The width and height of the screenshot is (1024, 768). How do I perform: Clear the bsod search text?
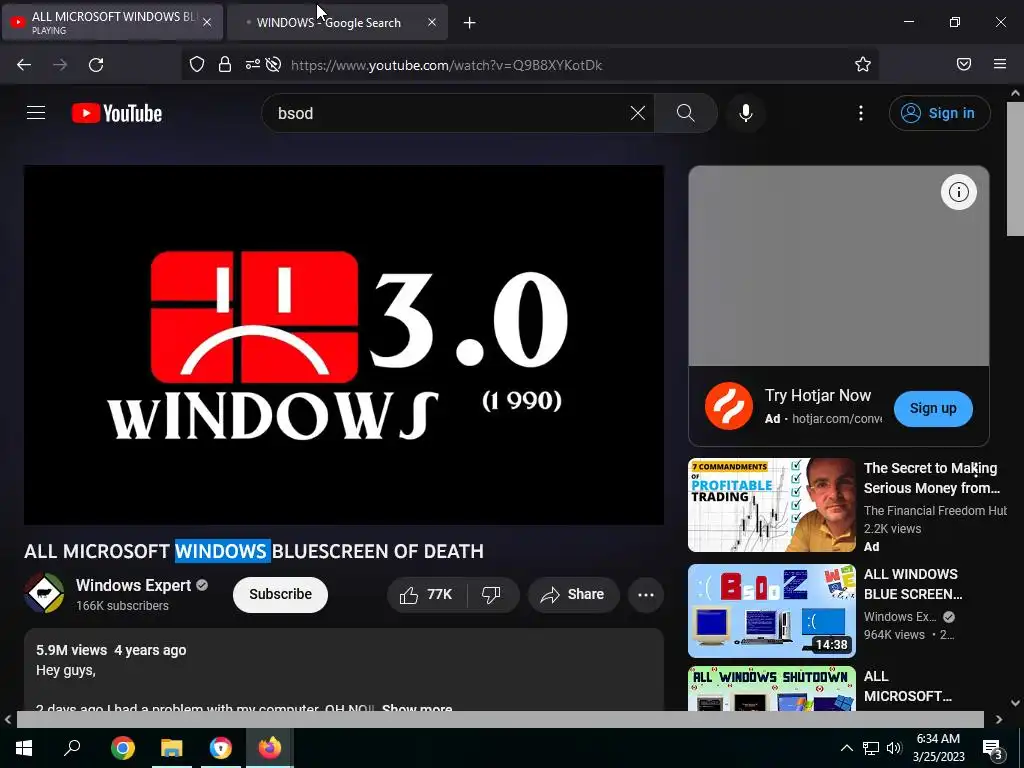click(637, 113)
